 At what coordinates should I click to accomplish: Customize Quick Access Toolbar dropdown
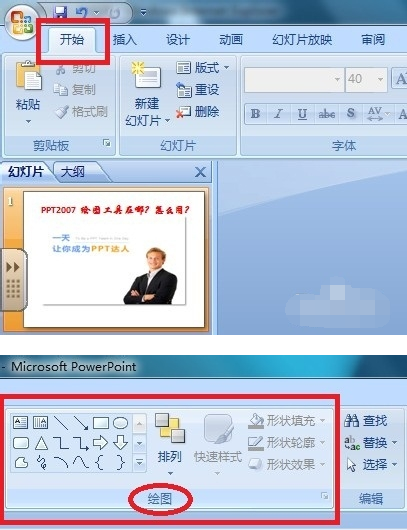pos(143,13)
